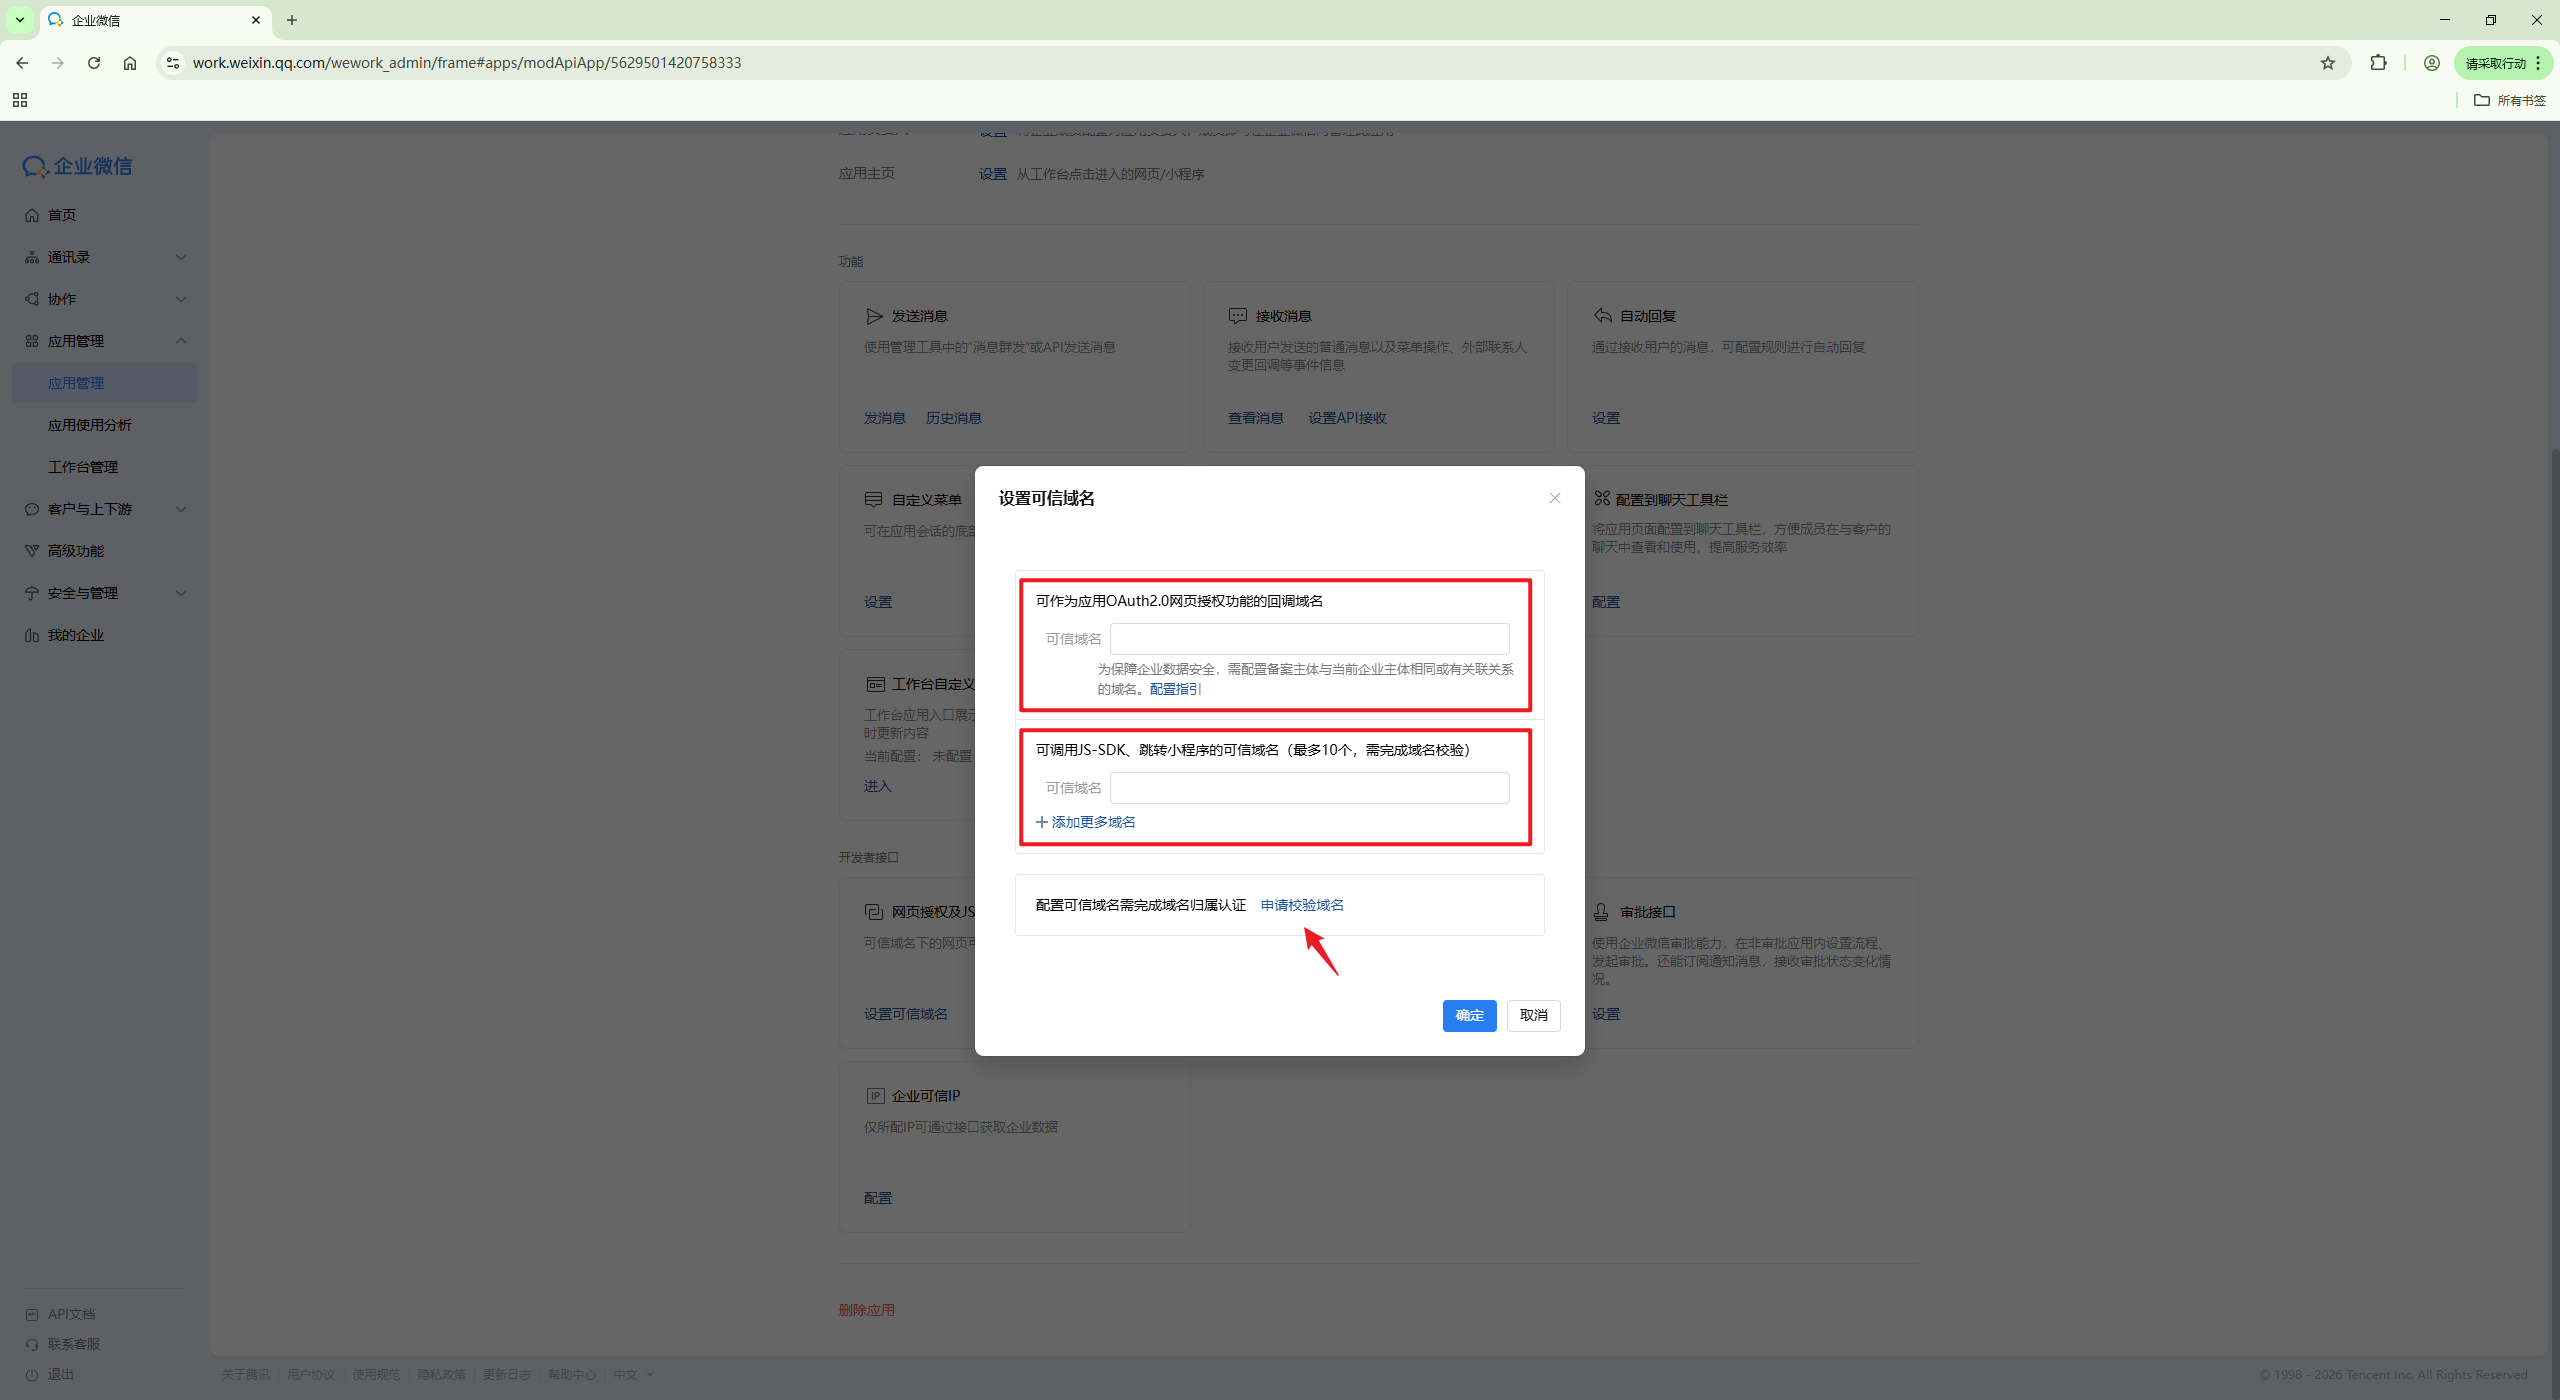Open API文档 link in sidebar
The height and width of the screenshot is (1400, 2560).
click(72, 1314)
